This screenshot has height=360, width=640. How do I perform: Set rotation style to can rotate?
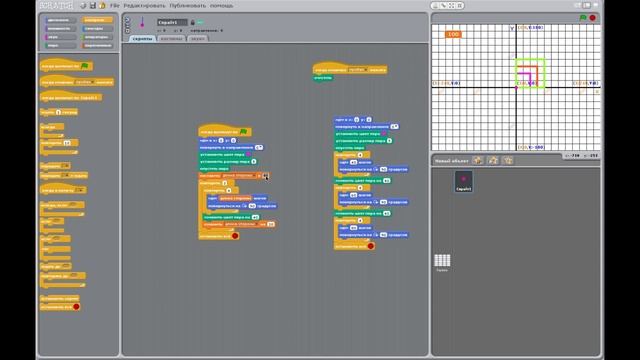tap(127, 19)
